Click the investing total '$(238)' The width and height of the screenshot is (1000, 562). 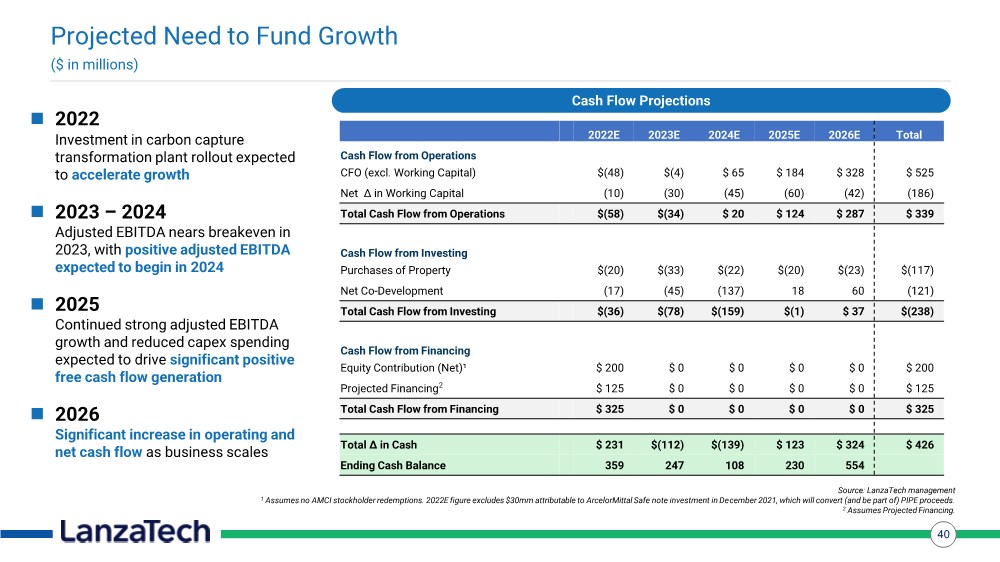click(917, 311)
